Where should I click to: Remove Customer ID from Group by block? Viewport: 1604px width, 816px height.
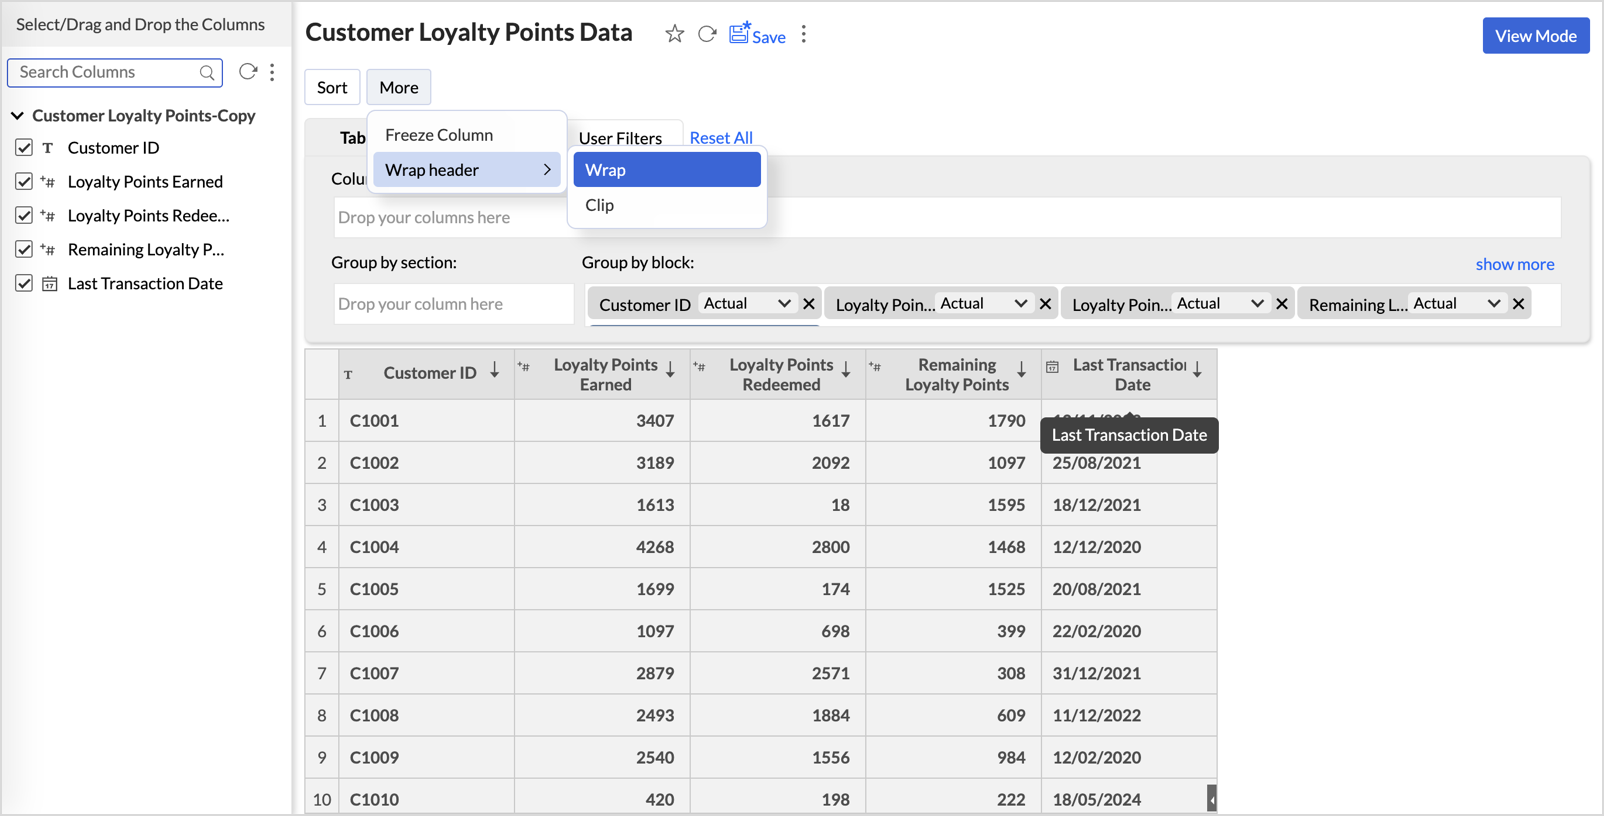click(809, 304)
